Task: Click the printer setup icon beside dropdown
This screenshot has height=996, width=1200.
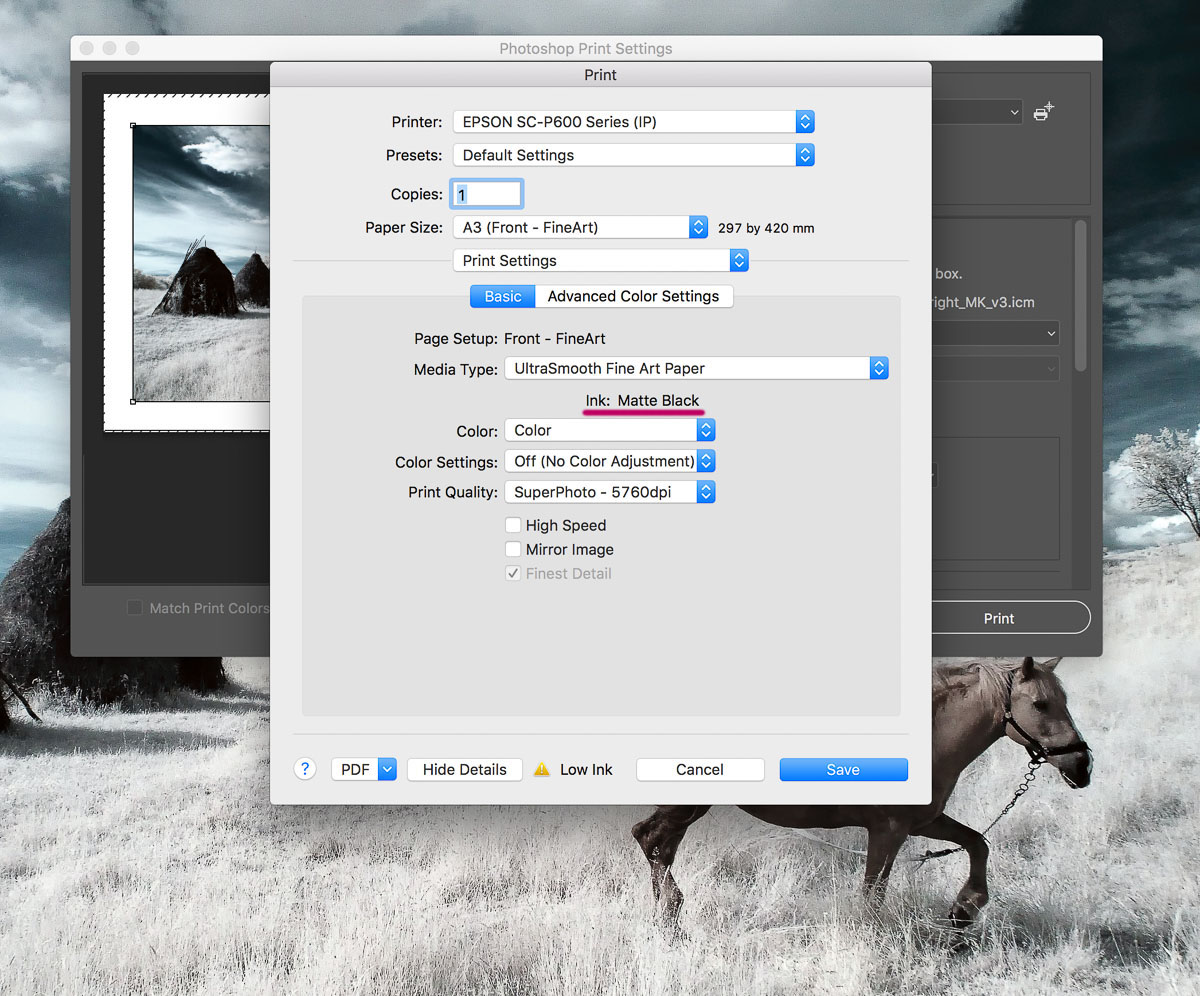Action: [1043, 112]
